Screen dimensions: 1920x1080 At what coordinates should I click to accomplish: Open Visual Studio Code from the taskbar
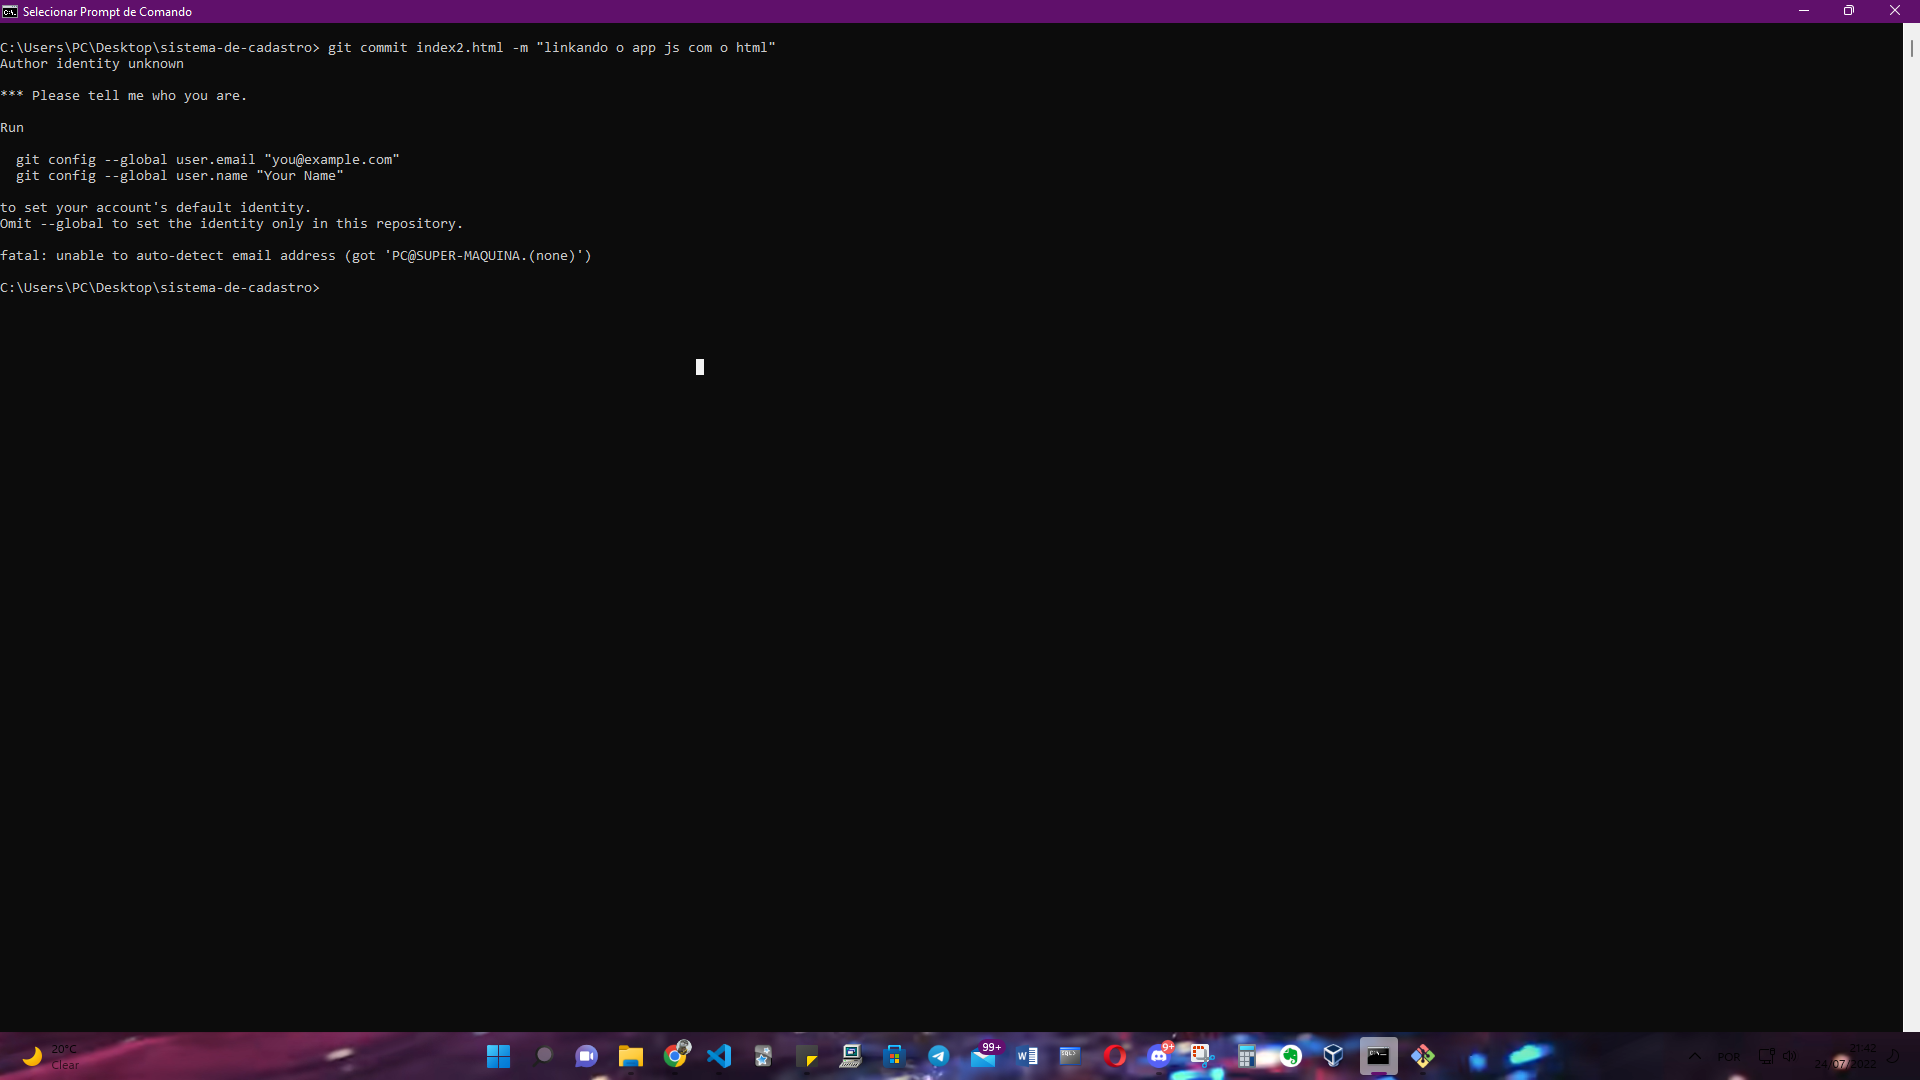click(x=719, y=1056)
